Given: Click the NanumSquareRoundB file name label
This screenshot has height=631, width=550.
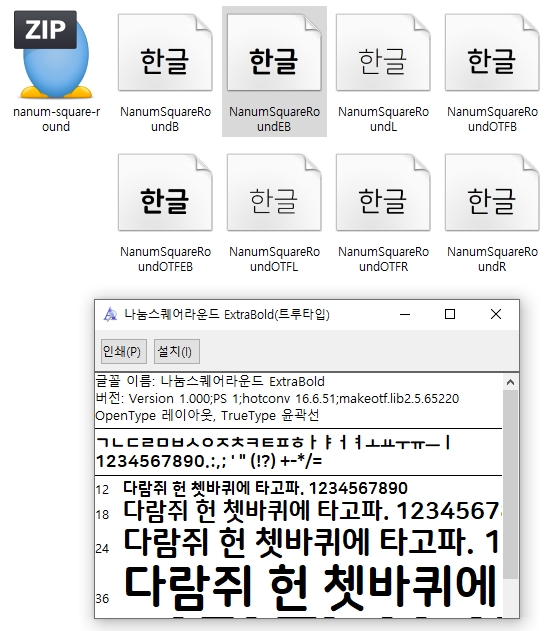Looking at the screenshot, I should coord(165,119).
